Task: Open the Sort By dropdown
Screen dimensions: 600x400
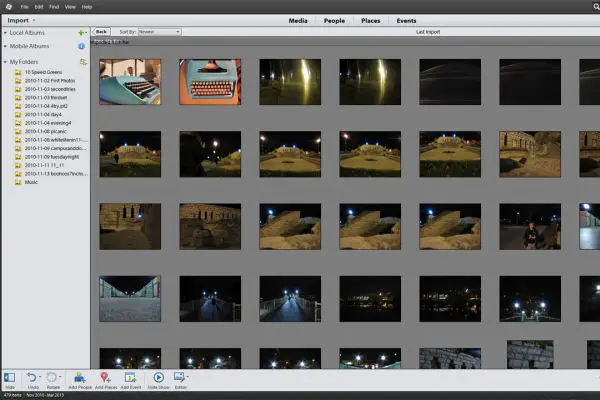Action: click(159, 32)
